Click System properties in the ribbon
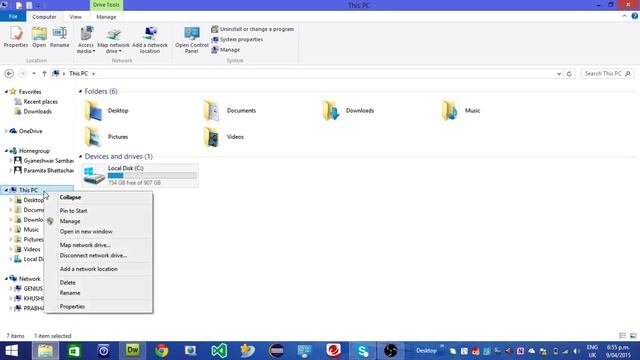This screenshot has width=640, height=360. (237, 40)
